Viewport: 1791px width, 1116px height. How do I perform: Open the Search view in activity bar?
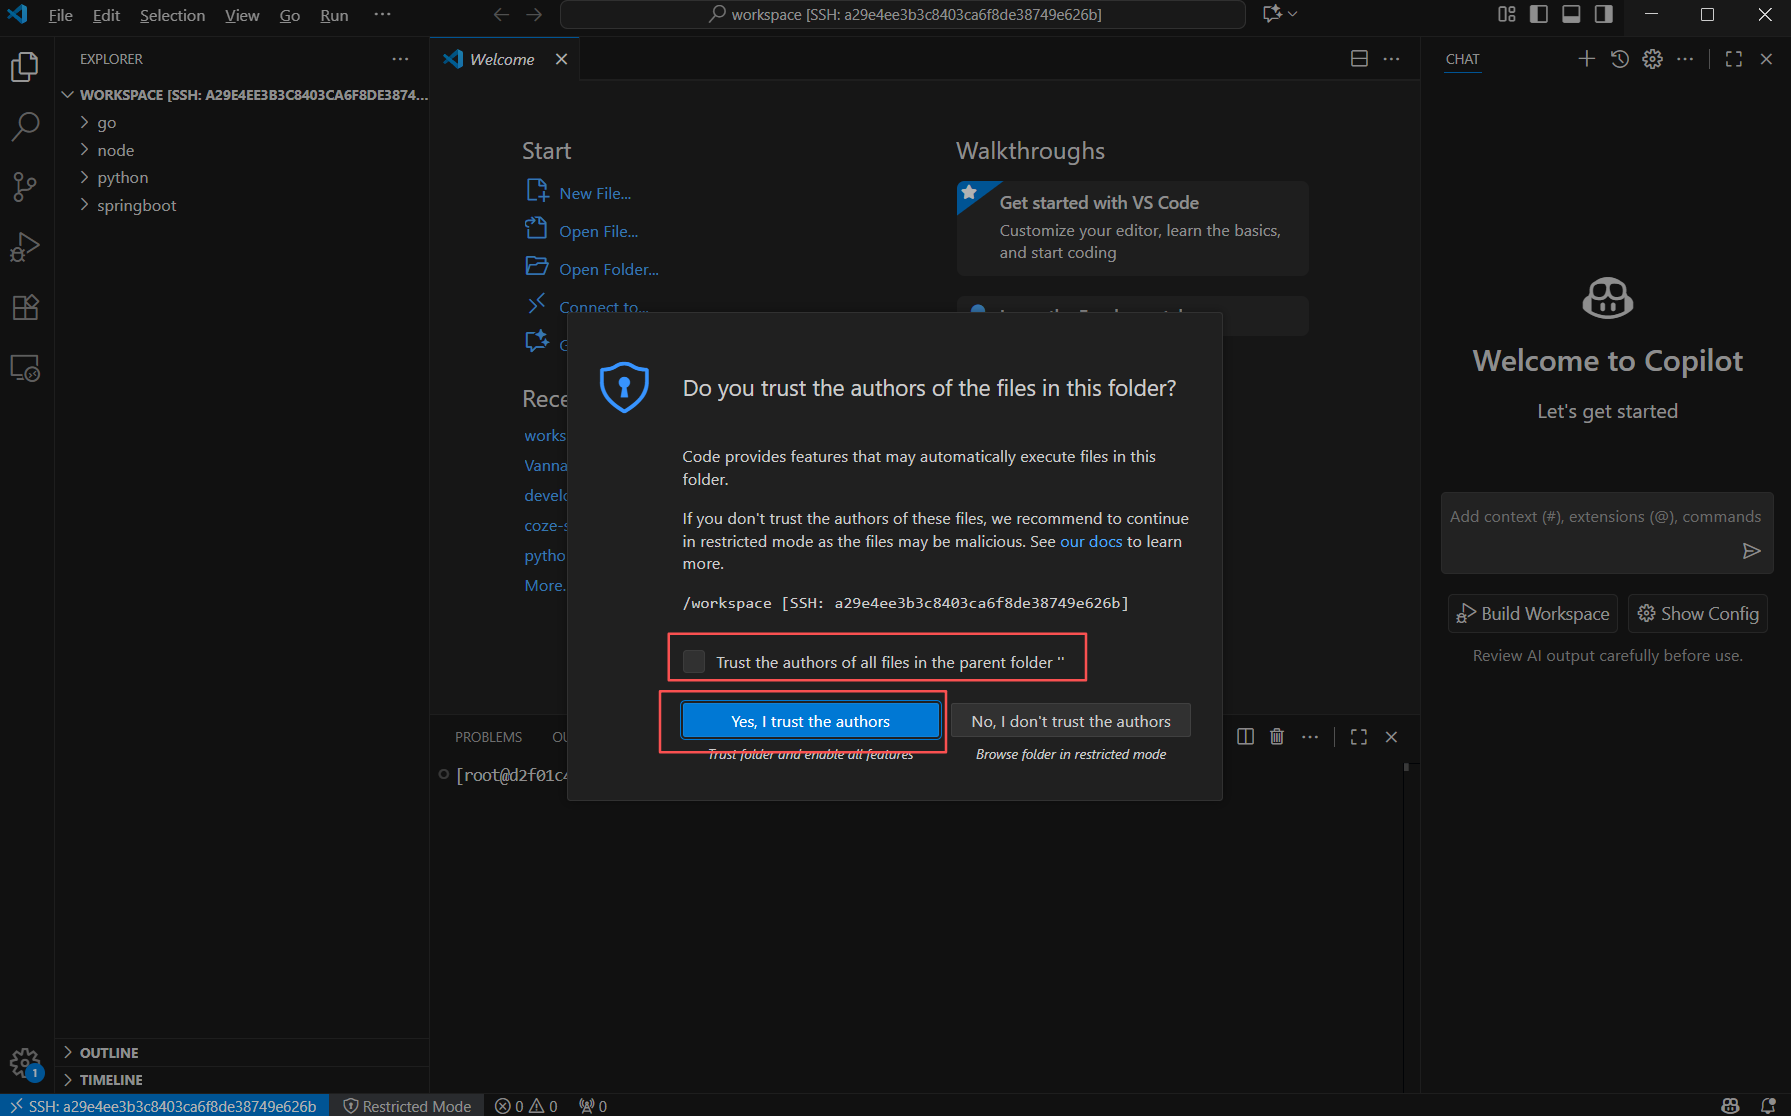coord(25,126)
